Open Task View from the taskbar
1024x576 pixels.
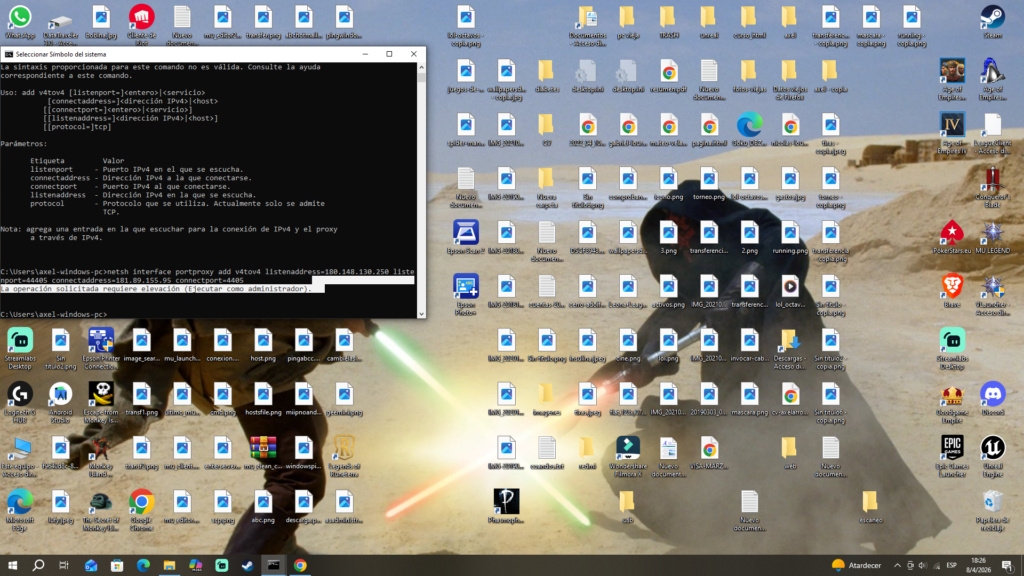click(64, 565)
